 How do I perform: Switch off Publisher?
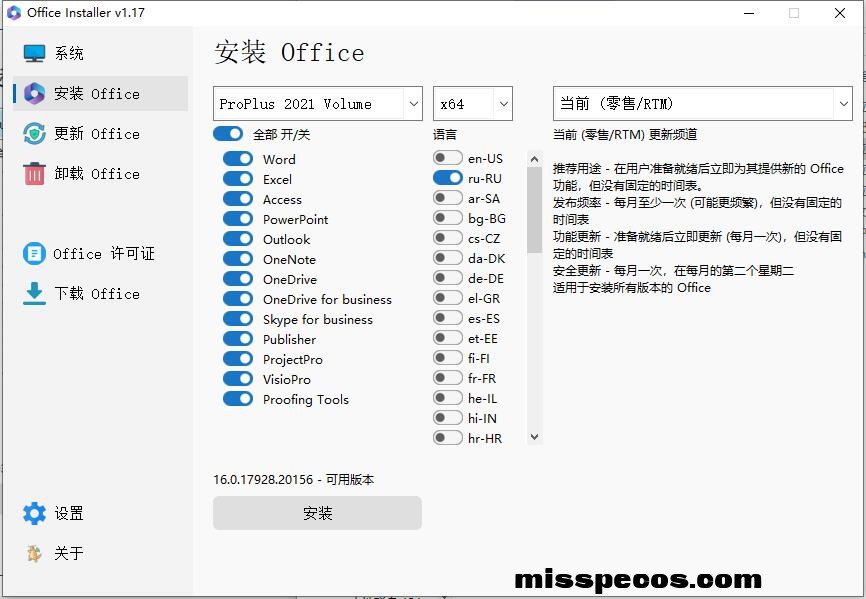tap(238, 338)
